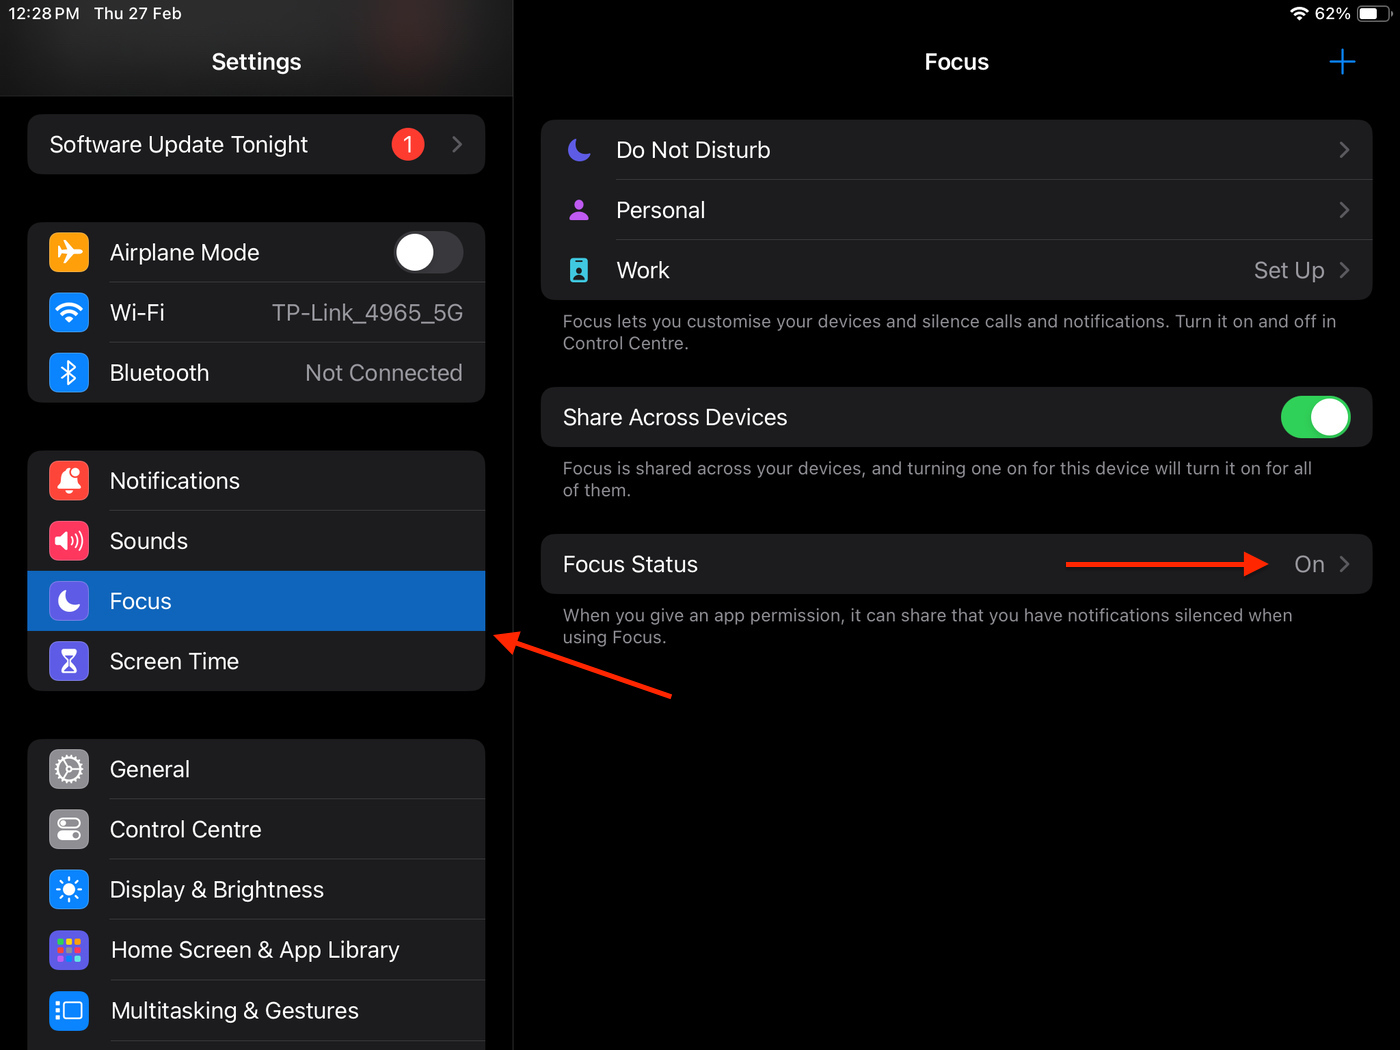The width and height of the screenshot is (1400, 1050).
Task: Click Set Up next to Work focus
Action: coord(1289,269)
